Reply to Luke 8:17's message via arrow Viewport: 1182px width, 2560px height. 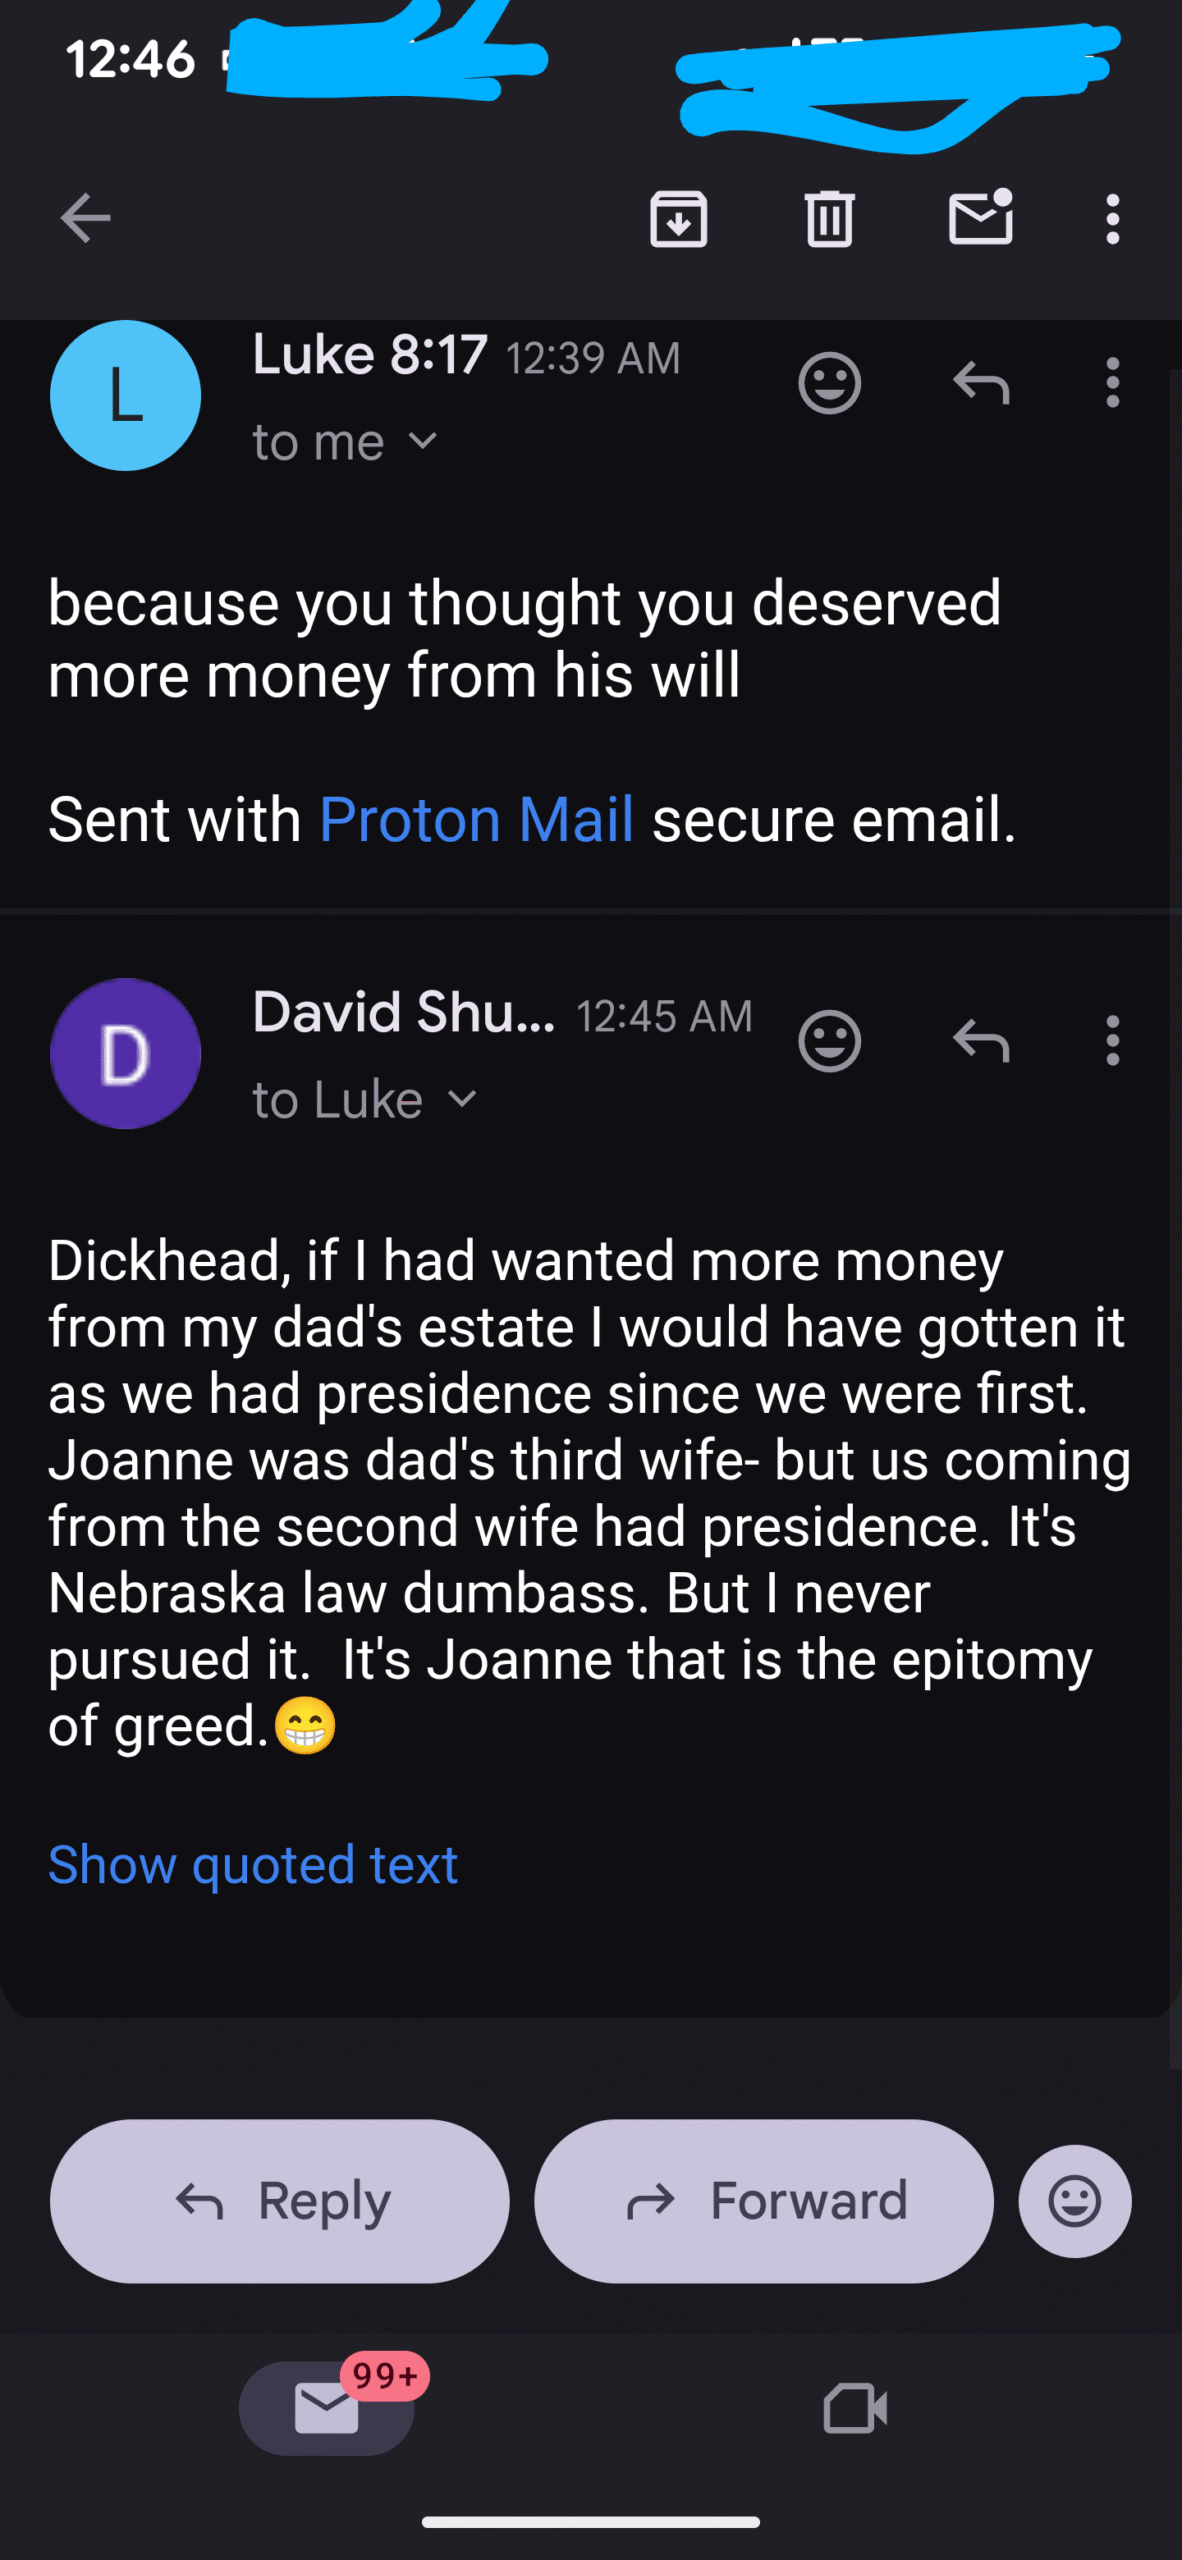[981, 383]
